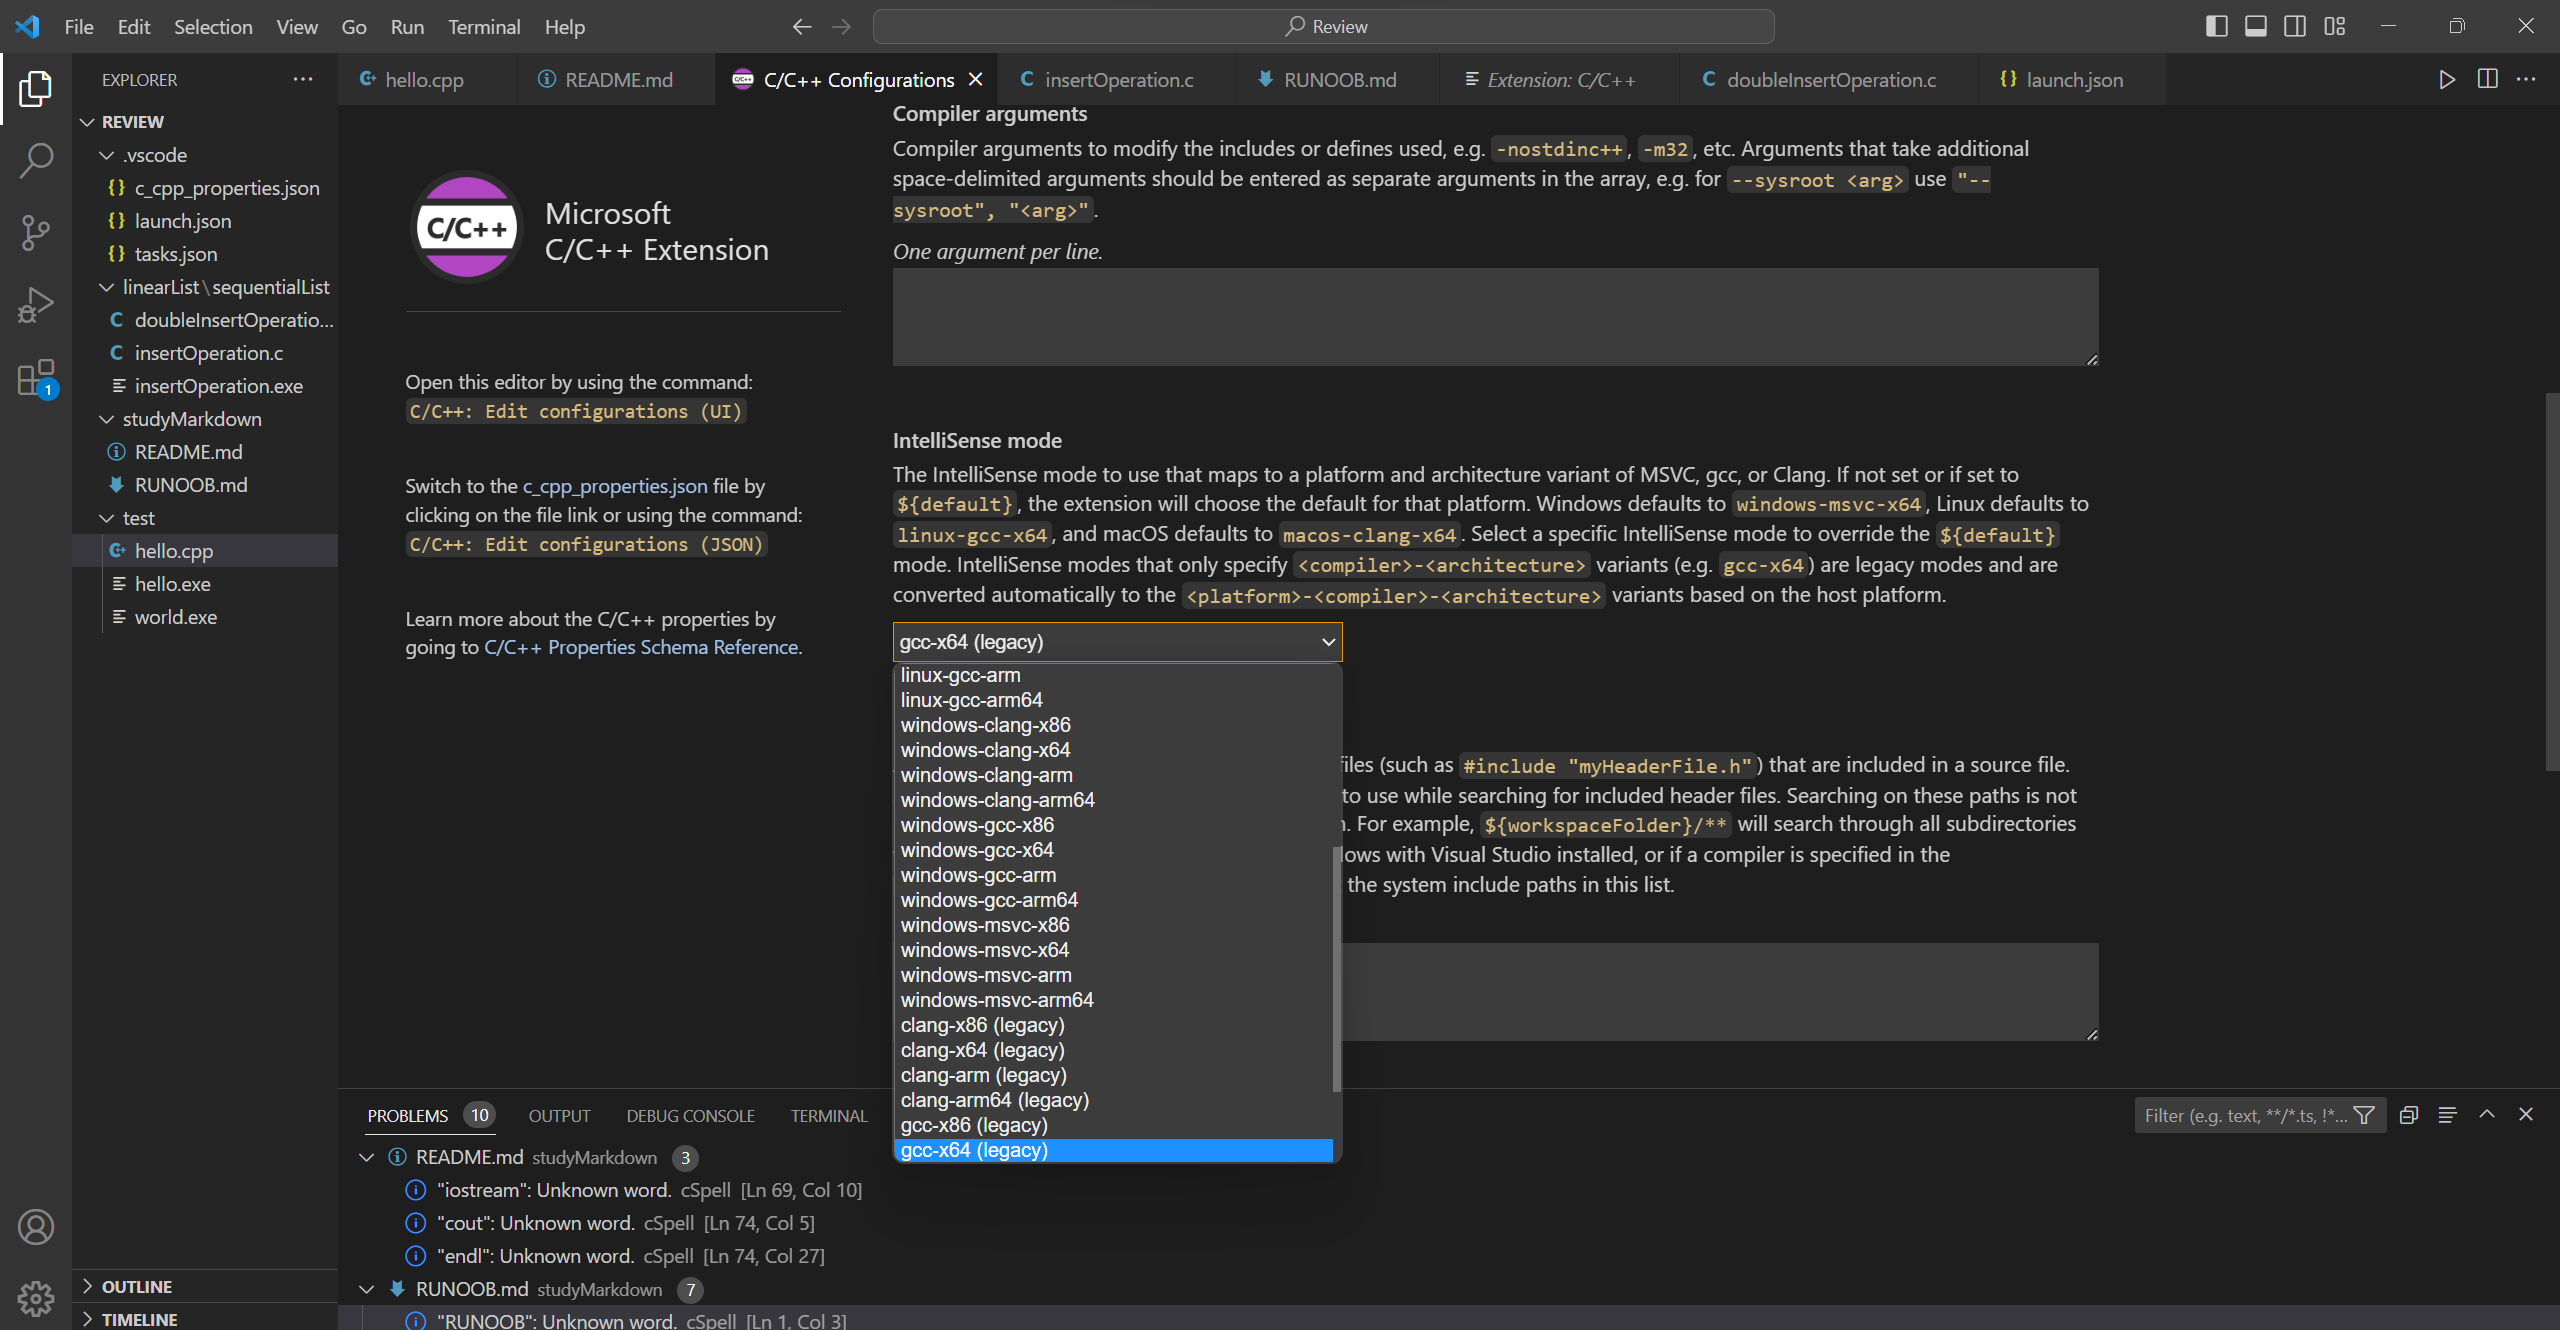The height and width of the screenshot is (1330, 2560).
Task: Open the Extensions view
Action: click(36, 378)
